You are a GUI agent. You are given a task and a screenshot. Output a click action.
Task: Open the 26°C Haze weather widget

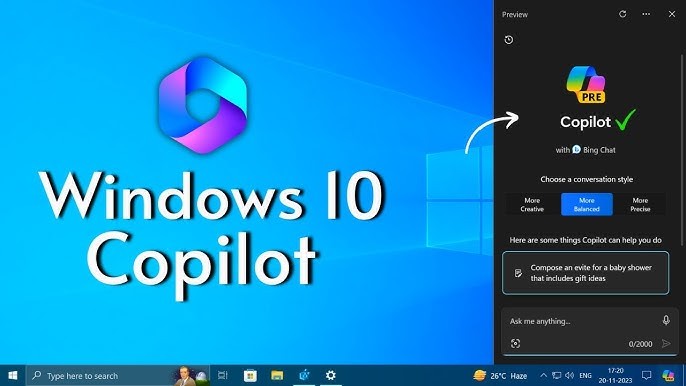tap(500, 375)
